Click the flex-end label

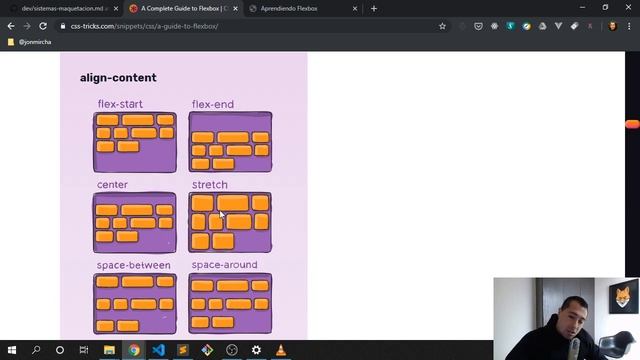click(x=213, y=104)
